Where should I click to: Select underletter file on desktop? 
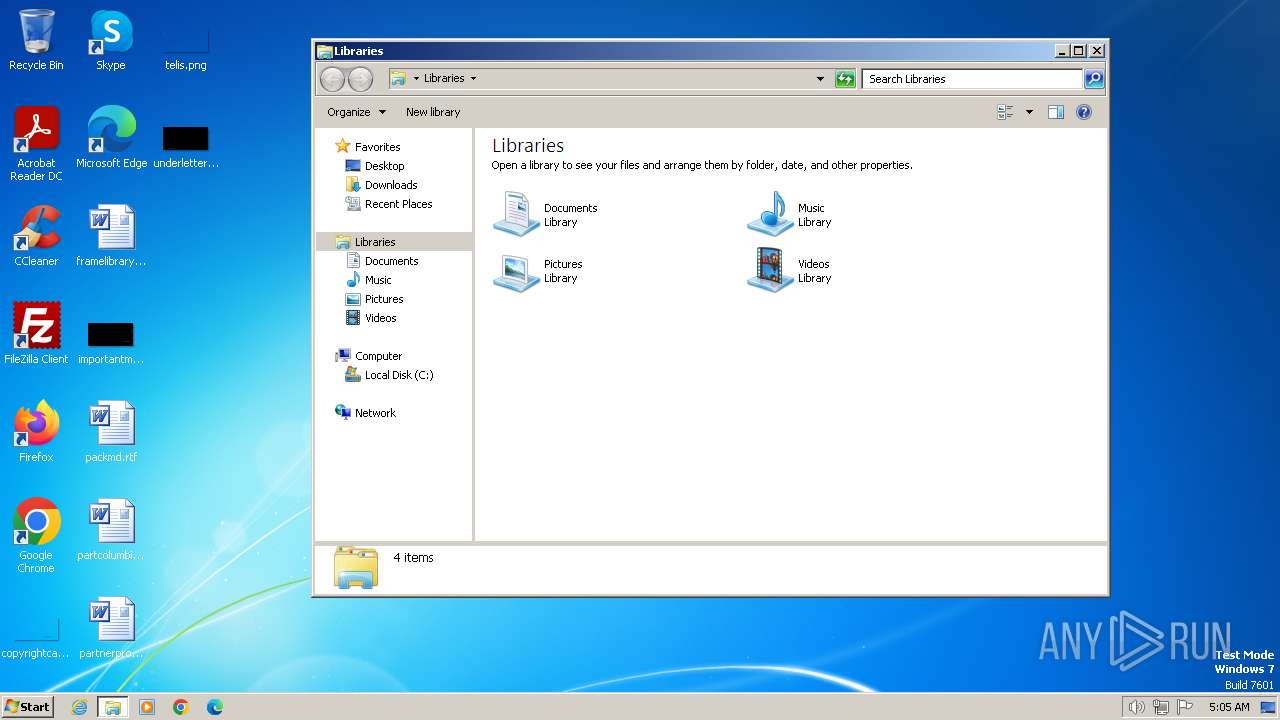pos(186,146)
